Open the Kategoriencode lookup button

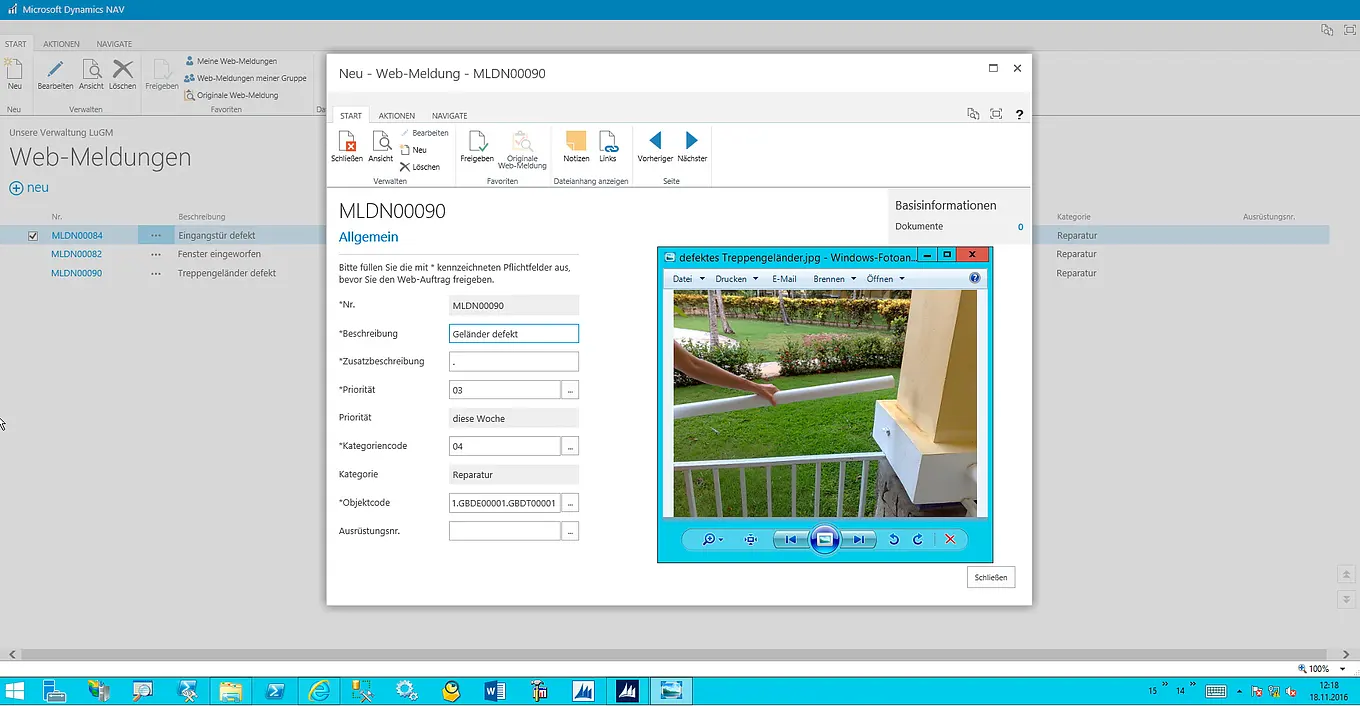(x=570, y=447)
